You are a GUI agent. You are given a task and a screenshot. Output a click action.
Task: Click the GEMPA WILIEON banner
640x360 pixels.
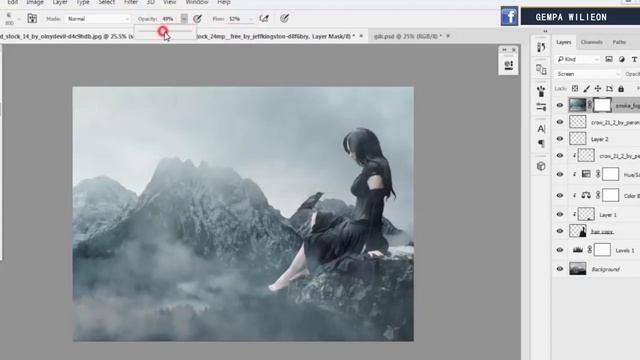point(580,17)
